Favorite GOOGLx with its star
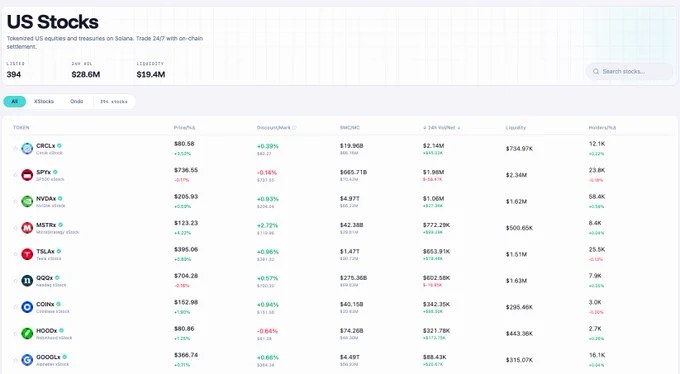Viewport: 680px width, 374px height. coord(16,360)
